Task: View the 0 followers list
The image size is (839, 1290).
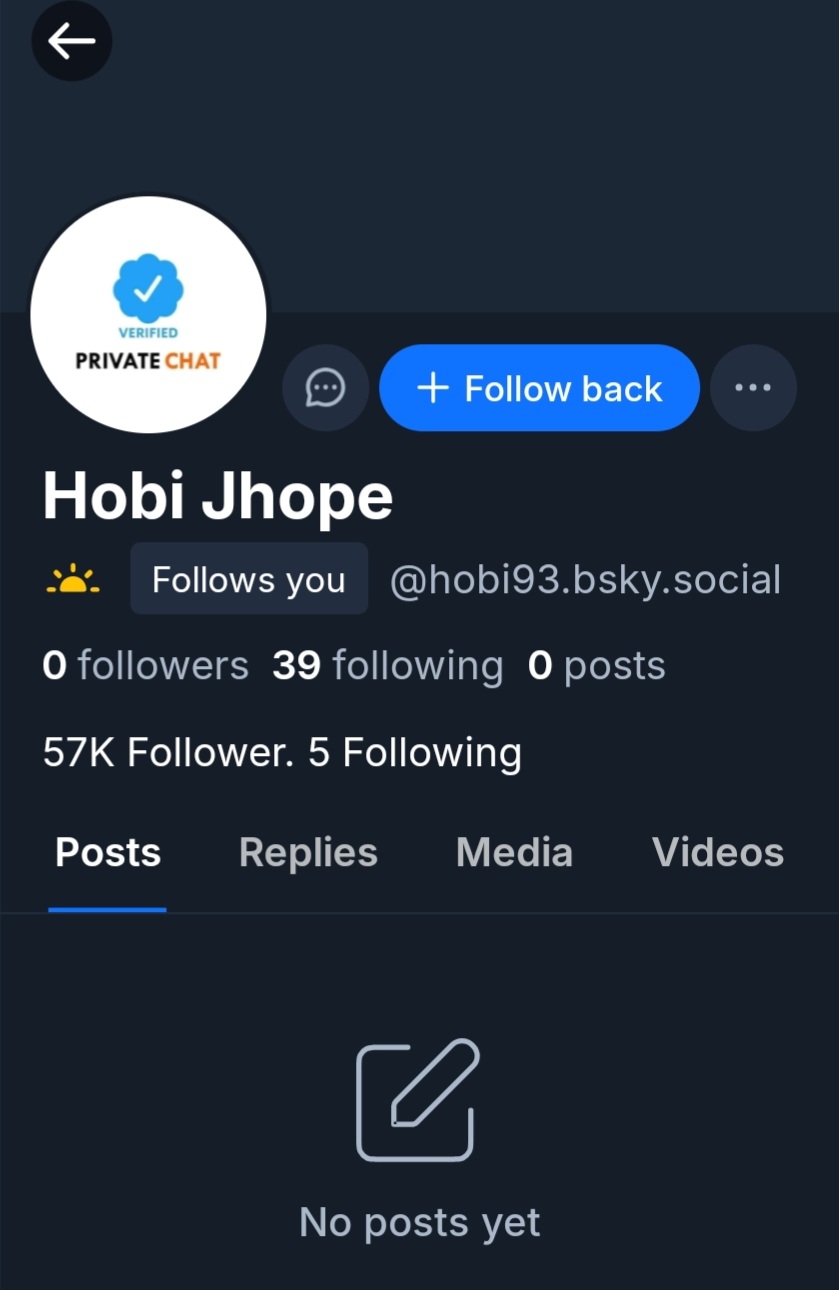Action: (145, 666)
